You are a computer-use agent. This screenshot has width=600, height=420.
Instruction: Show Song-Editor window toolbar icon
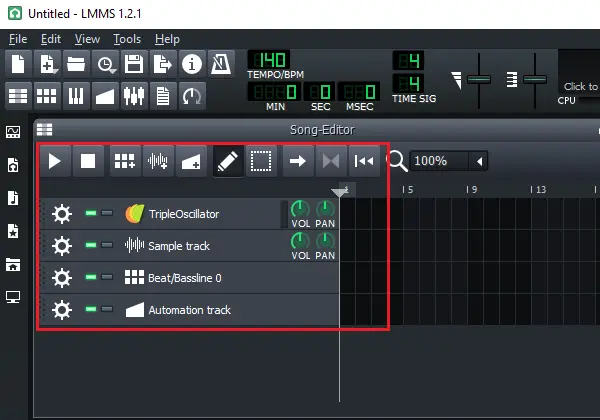18,96
